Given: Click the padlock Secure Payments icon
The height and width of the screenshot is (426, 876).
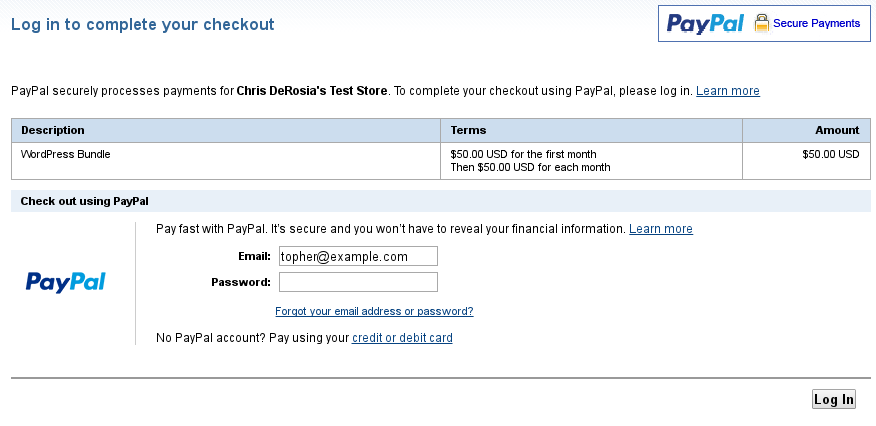Looking at the screenshot, I should pos(762,23).
